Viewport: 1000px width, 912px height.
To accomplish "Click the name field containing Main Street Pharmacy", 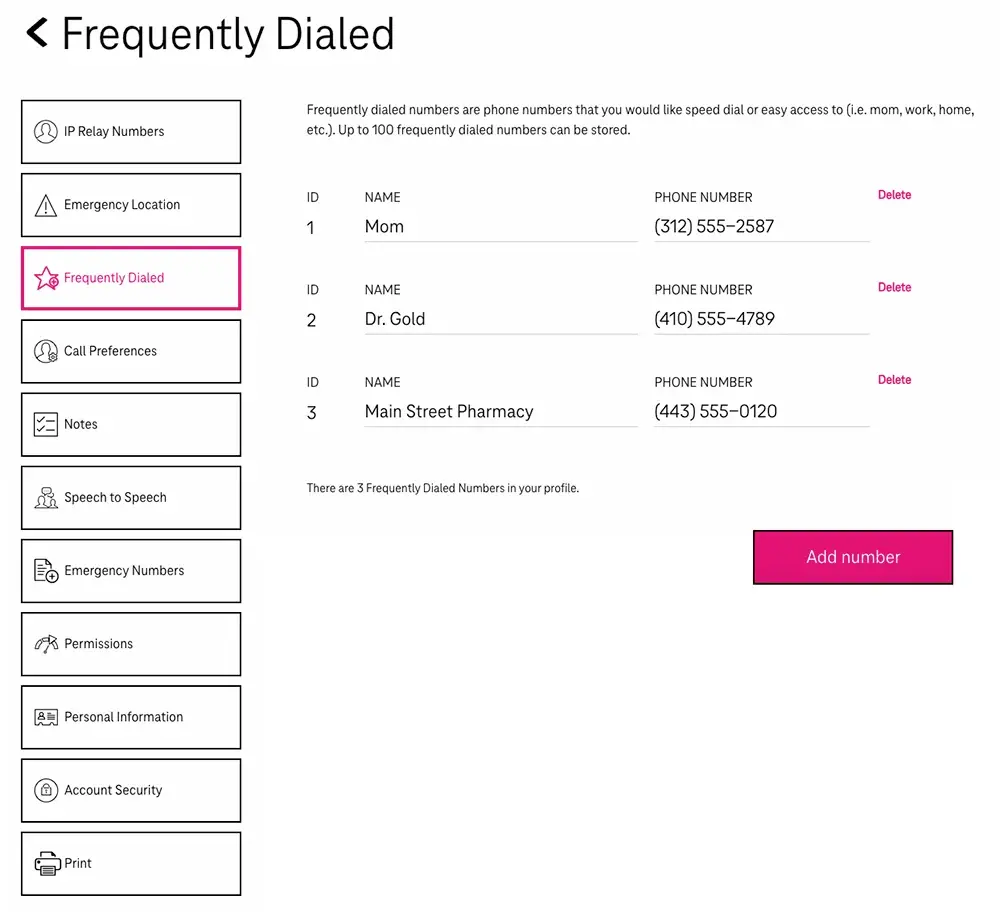I will [500, 411].
